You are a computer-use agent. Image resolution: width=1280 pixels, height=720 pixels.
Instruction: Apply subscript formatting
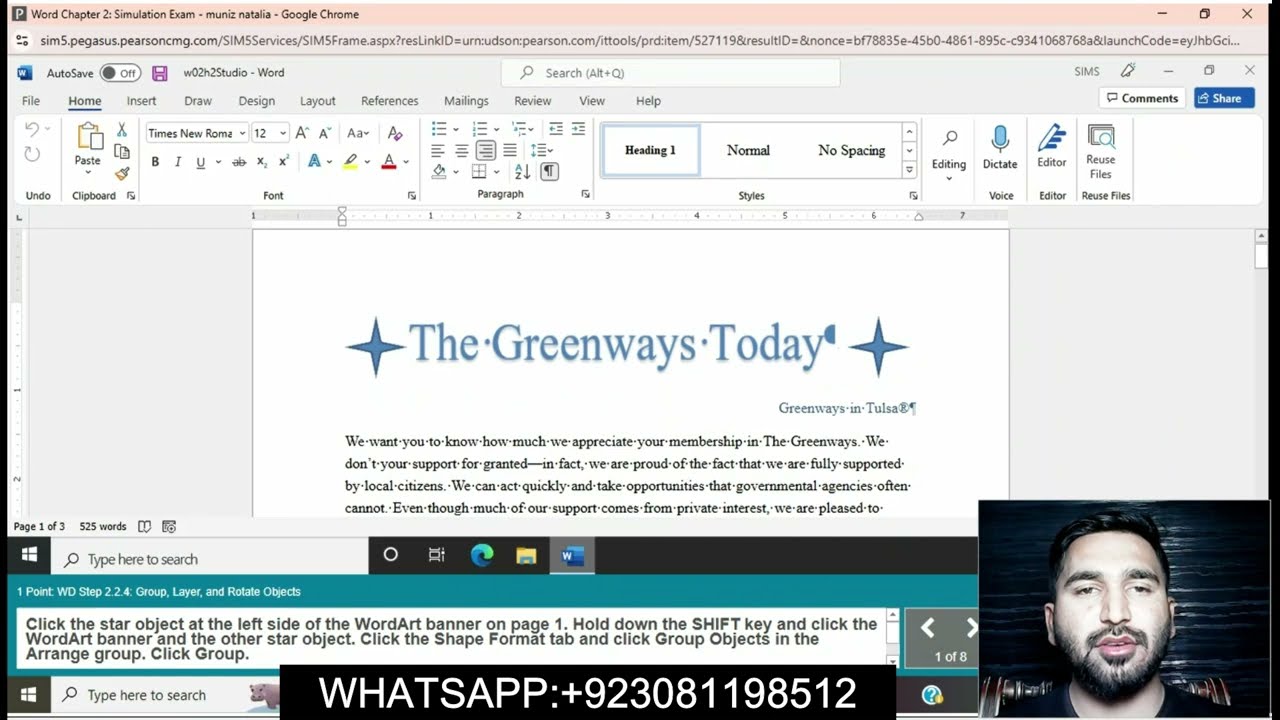262,162
